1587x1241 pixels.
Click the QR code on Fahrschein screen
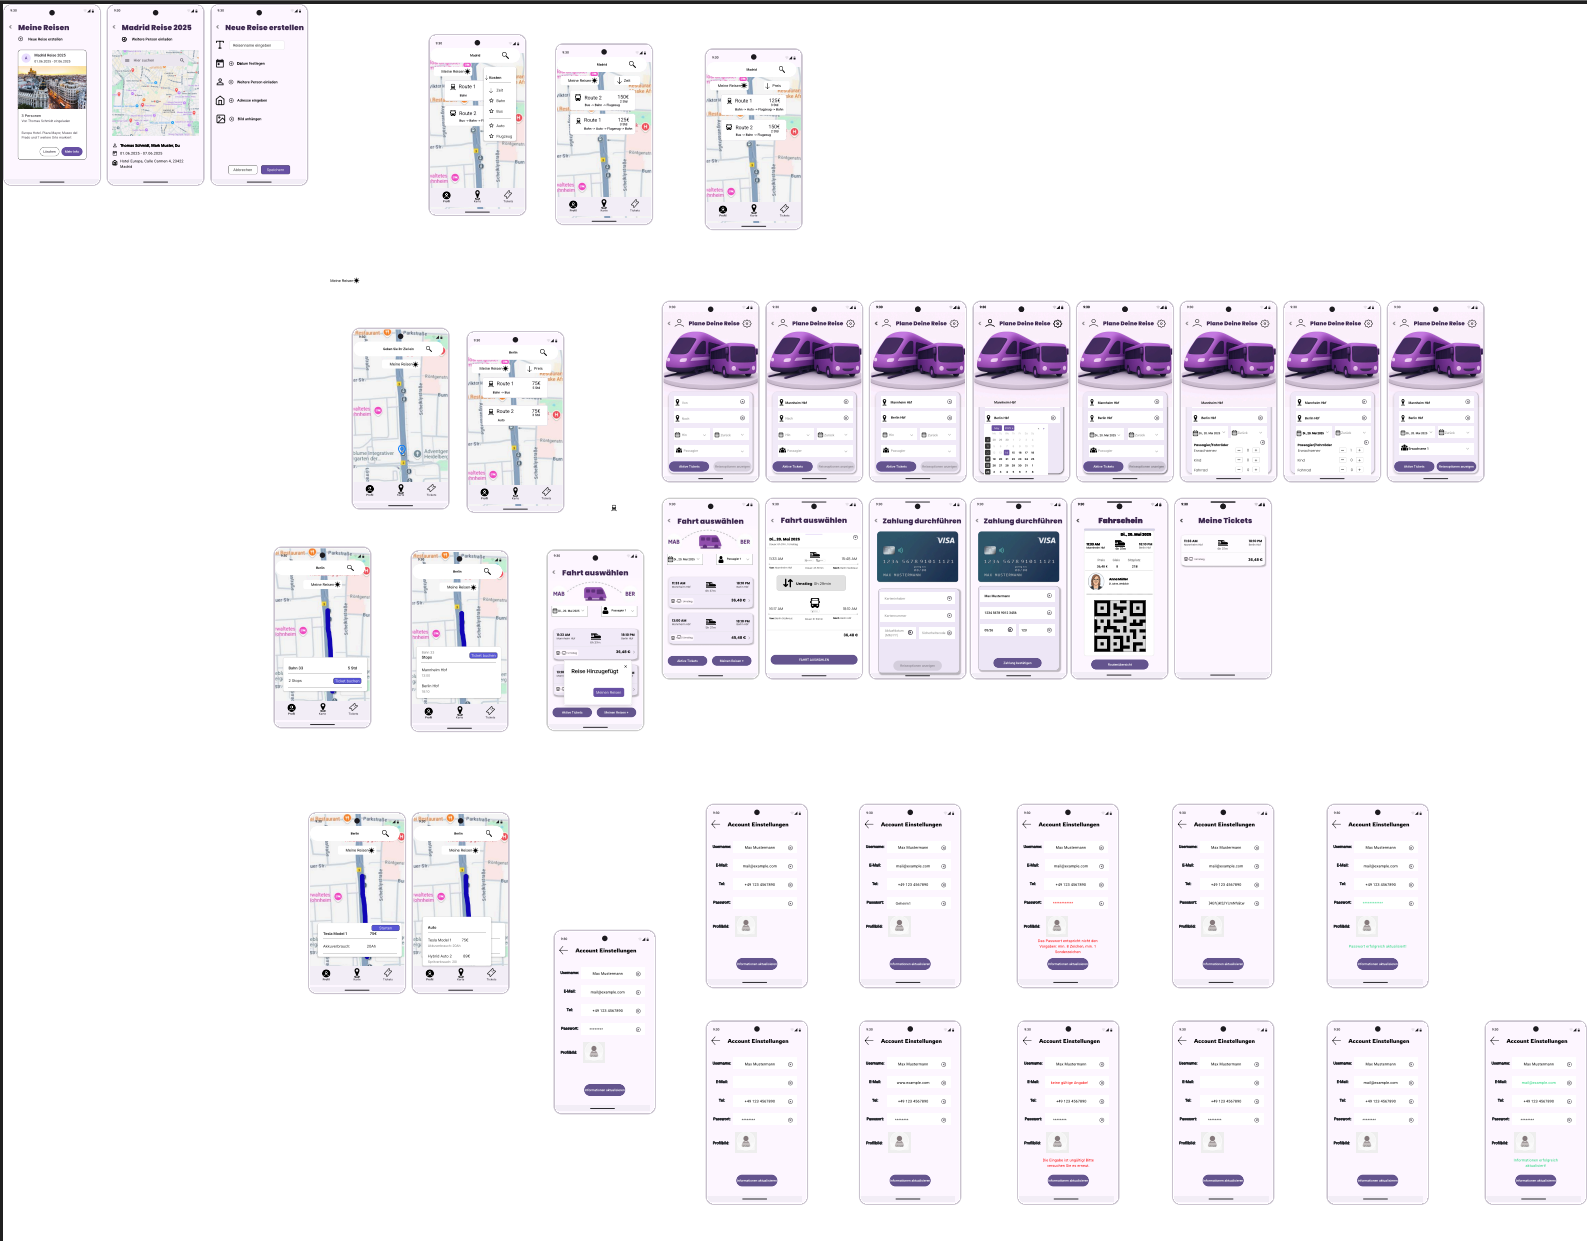click(1119, 626)
